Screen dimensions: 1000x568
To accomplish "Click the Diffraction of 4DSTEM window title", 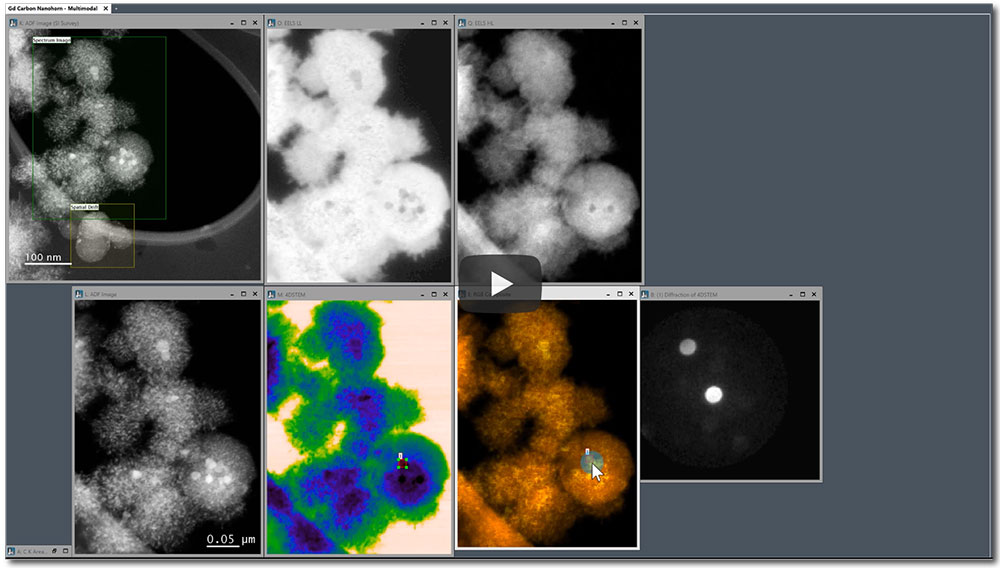I will 684,295.
